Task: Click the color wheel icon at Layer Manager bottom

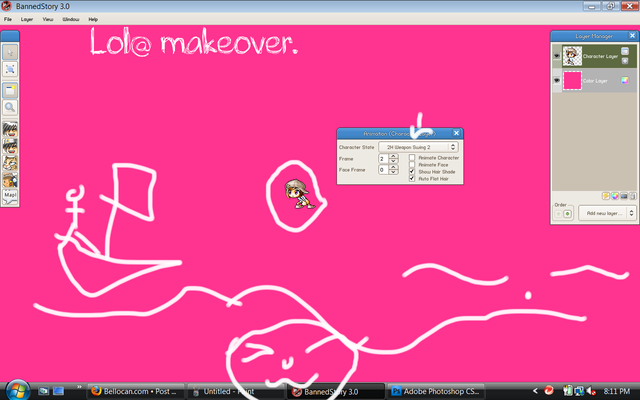Action: point(615,196)
